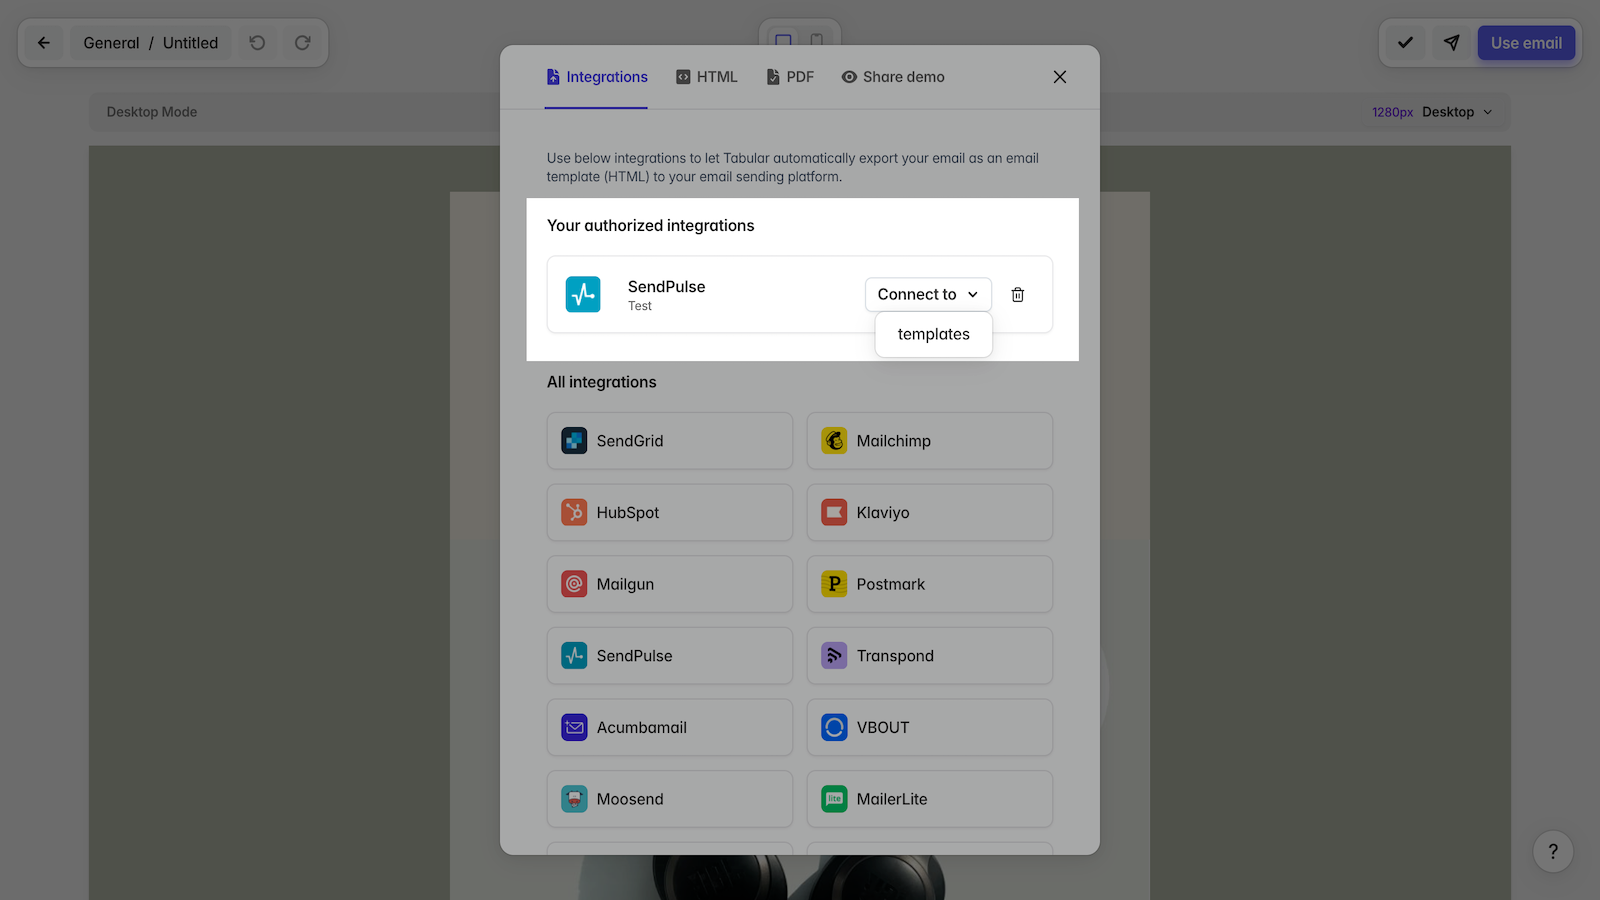Viewport: 1600px width, 900px height.
Task: Select the Mailchimp integration
Action: (x=929, y=441)
